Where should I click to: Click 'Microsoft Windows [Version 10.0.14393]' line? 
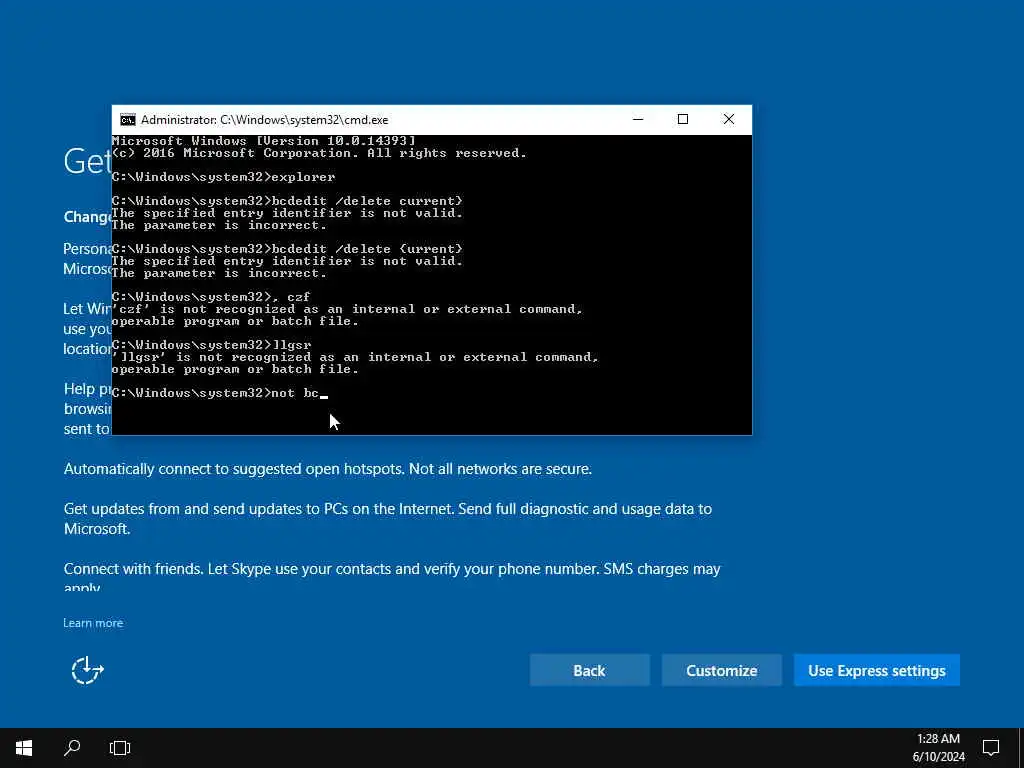click(x=263, y=141)
